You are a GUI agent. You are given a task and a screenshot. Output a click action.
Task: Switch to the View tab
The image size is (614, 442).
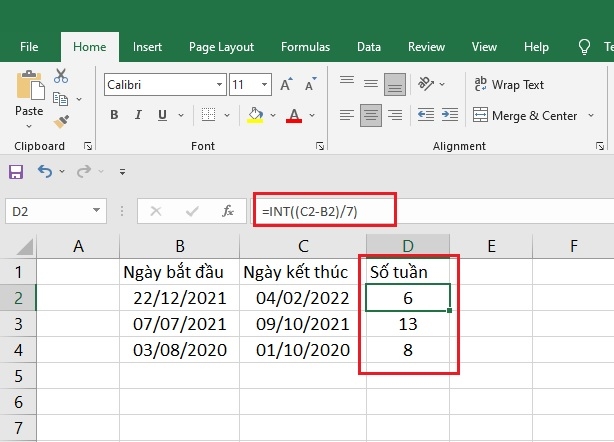(x=484, y=47)
